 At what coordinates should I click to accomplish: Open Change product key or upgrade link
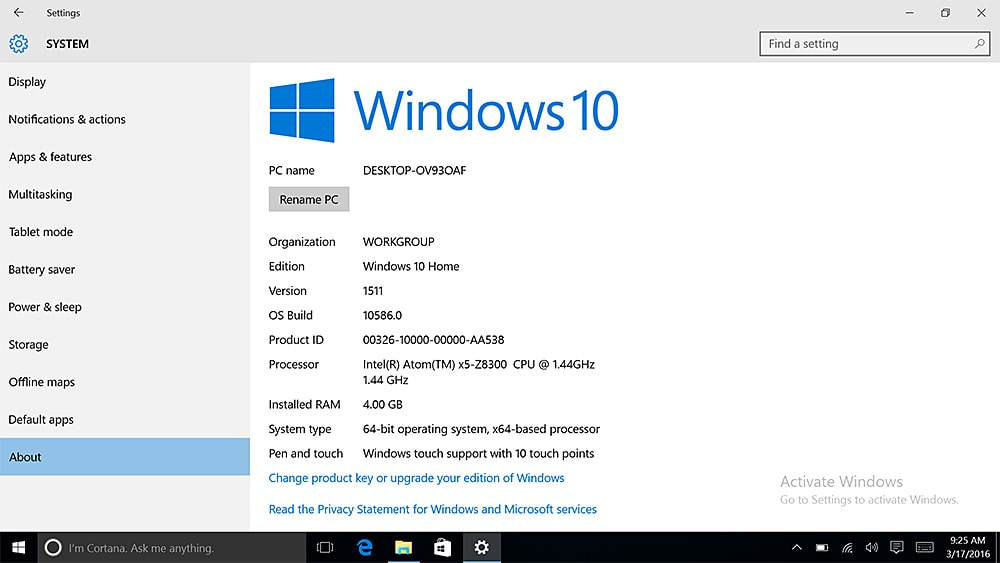(416, 478)
